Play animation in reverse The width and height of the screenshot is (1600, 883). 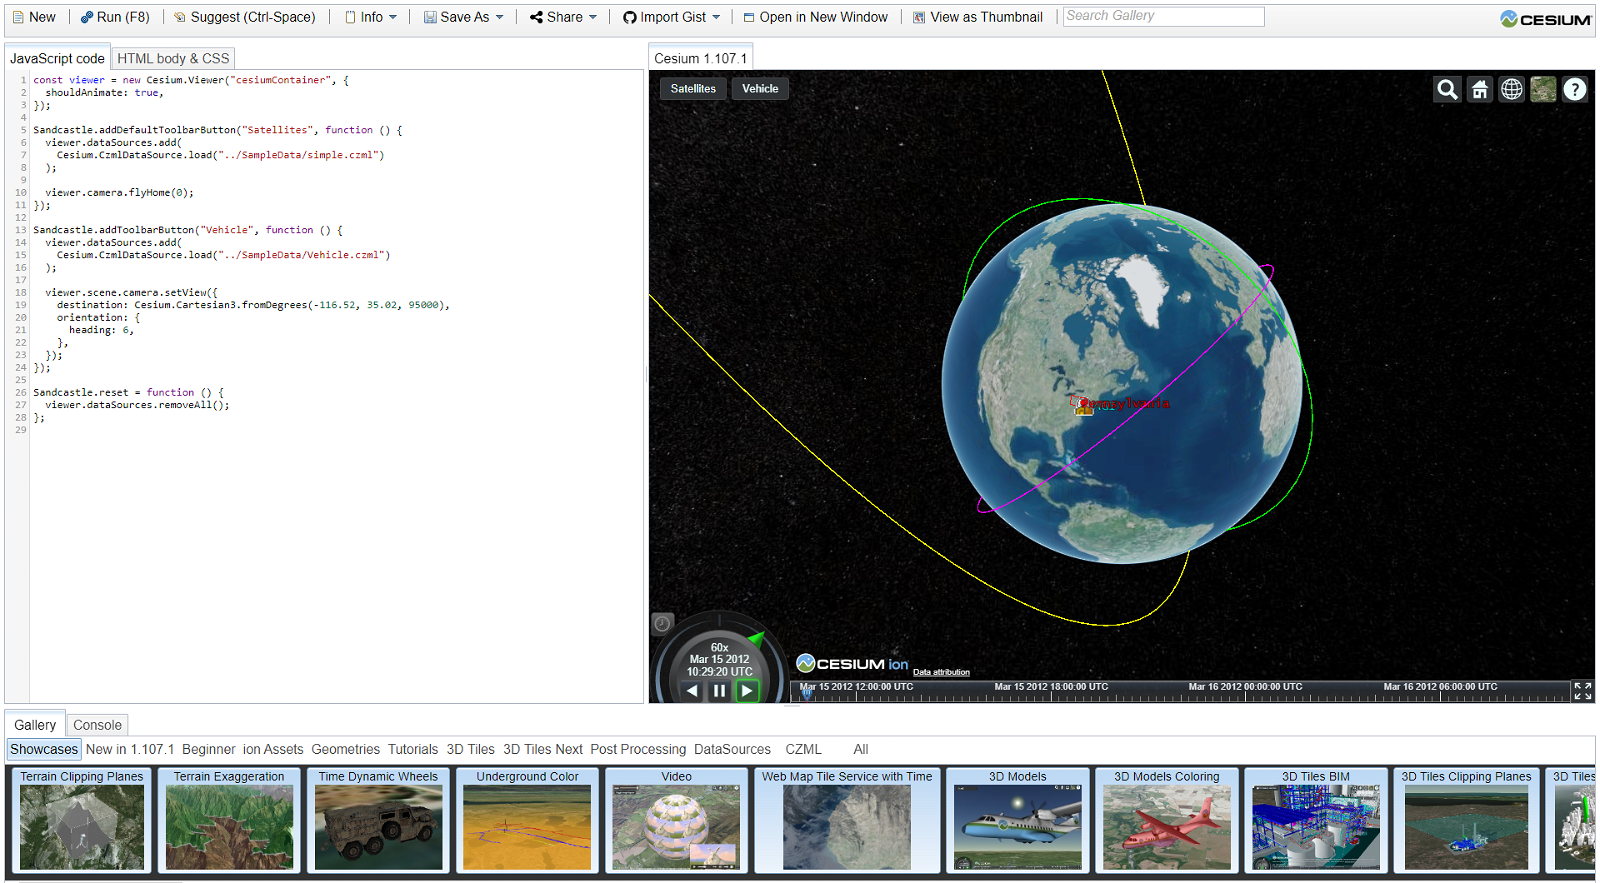pos(692,691)
